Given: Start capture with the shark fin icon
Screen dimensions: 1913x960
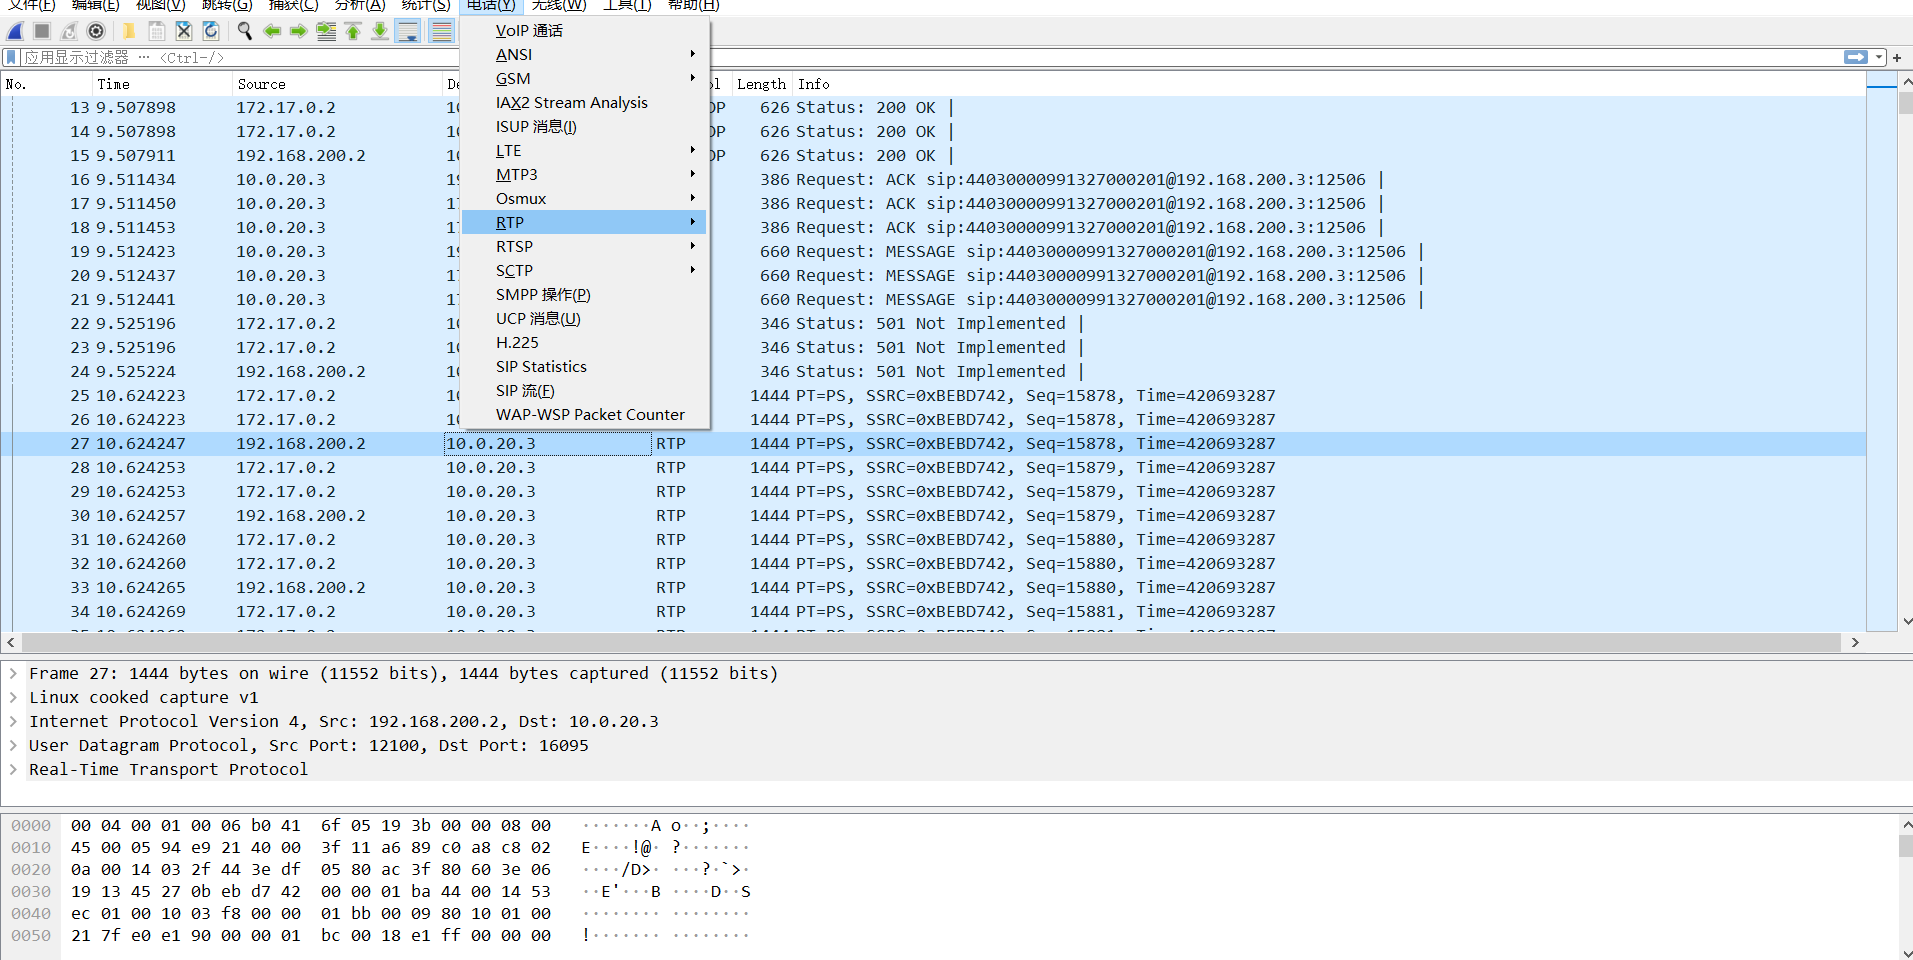Looking at the screenshot, I should [16, 32].
